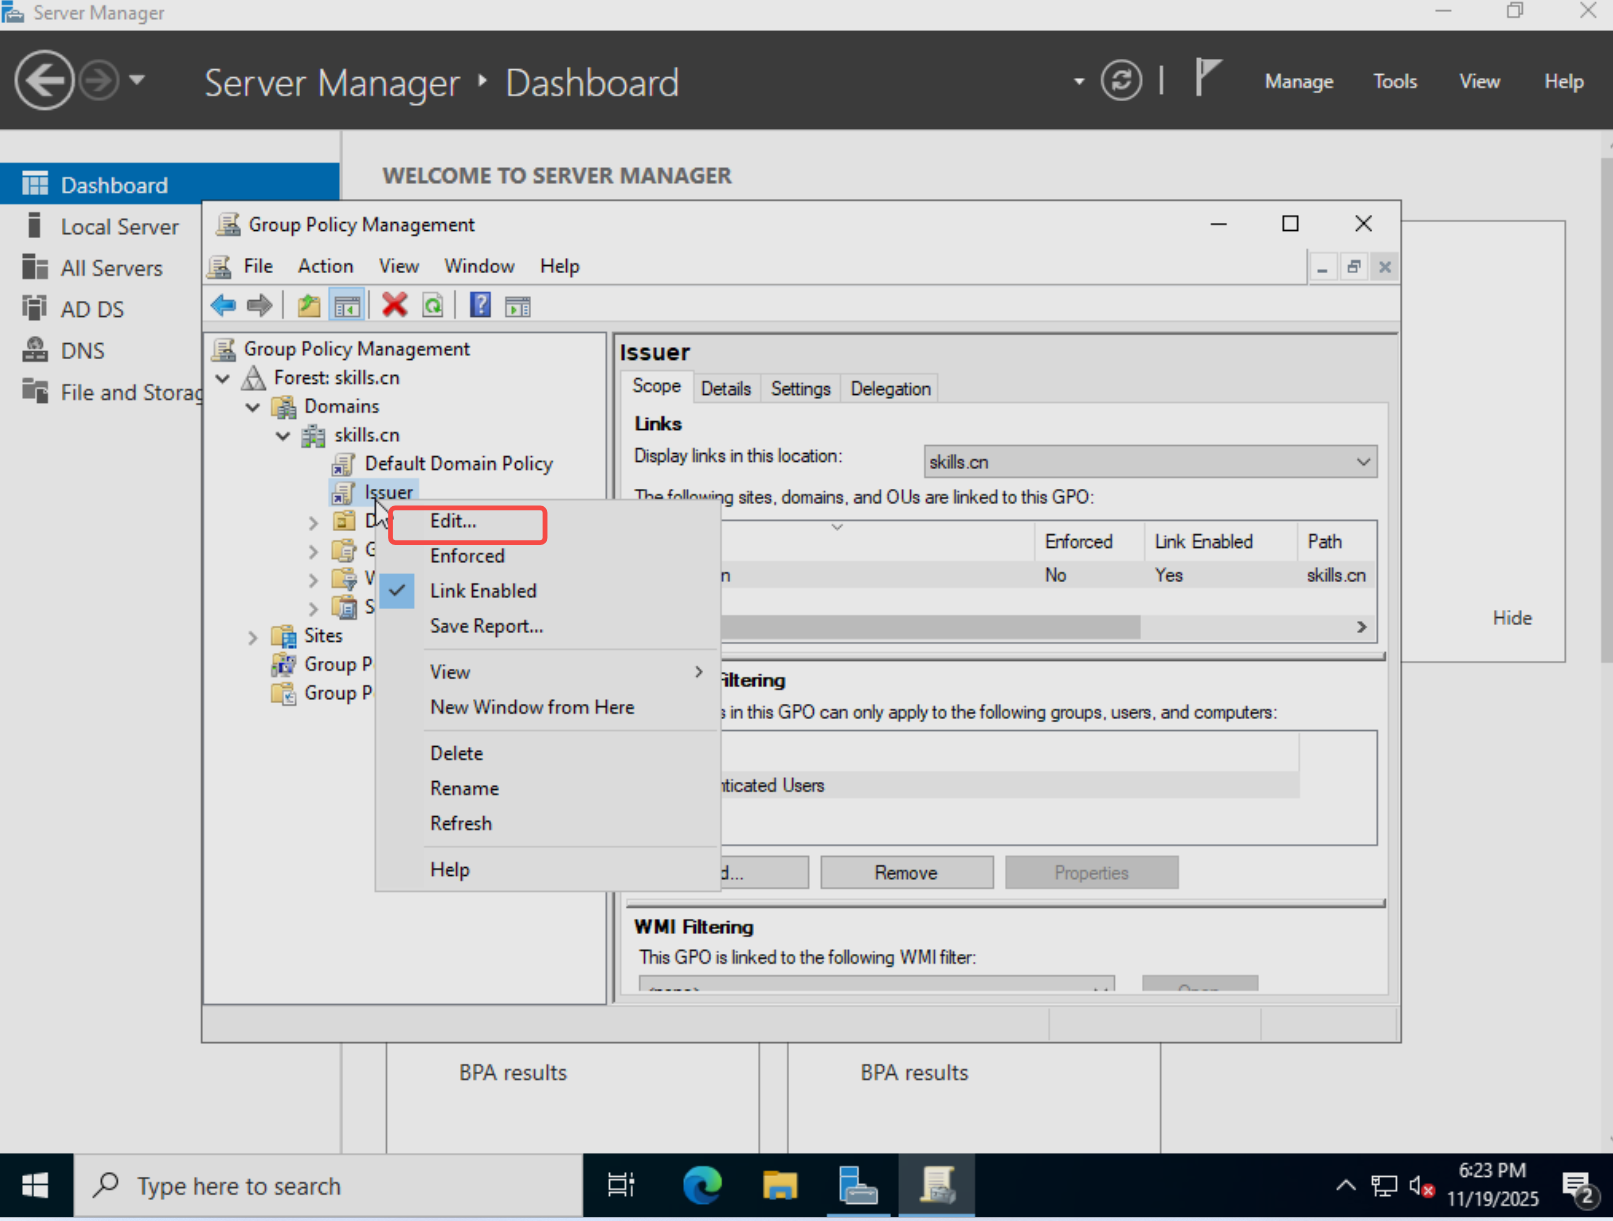Image resolution: width=1613 pixels, height=1221 pixels.
Task: Click the Task View taskbar icon
Action: [621, 1186]
